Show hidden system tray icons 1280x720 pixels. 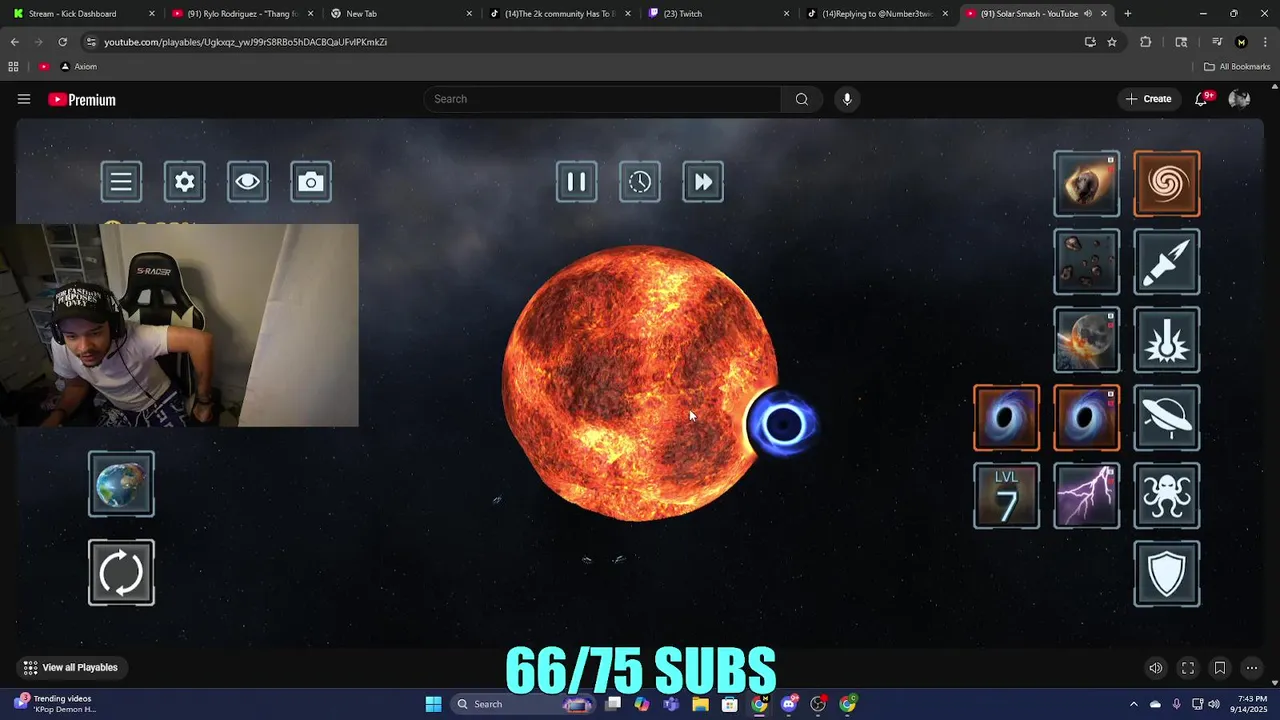tap(1133, 704)
